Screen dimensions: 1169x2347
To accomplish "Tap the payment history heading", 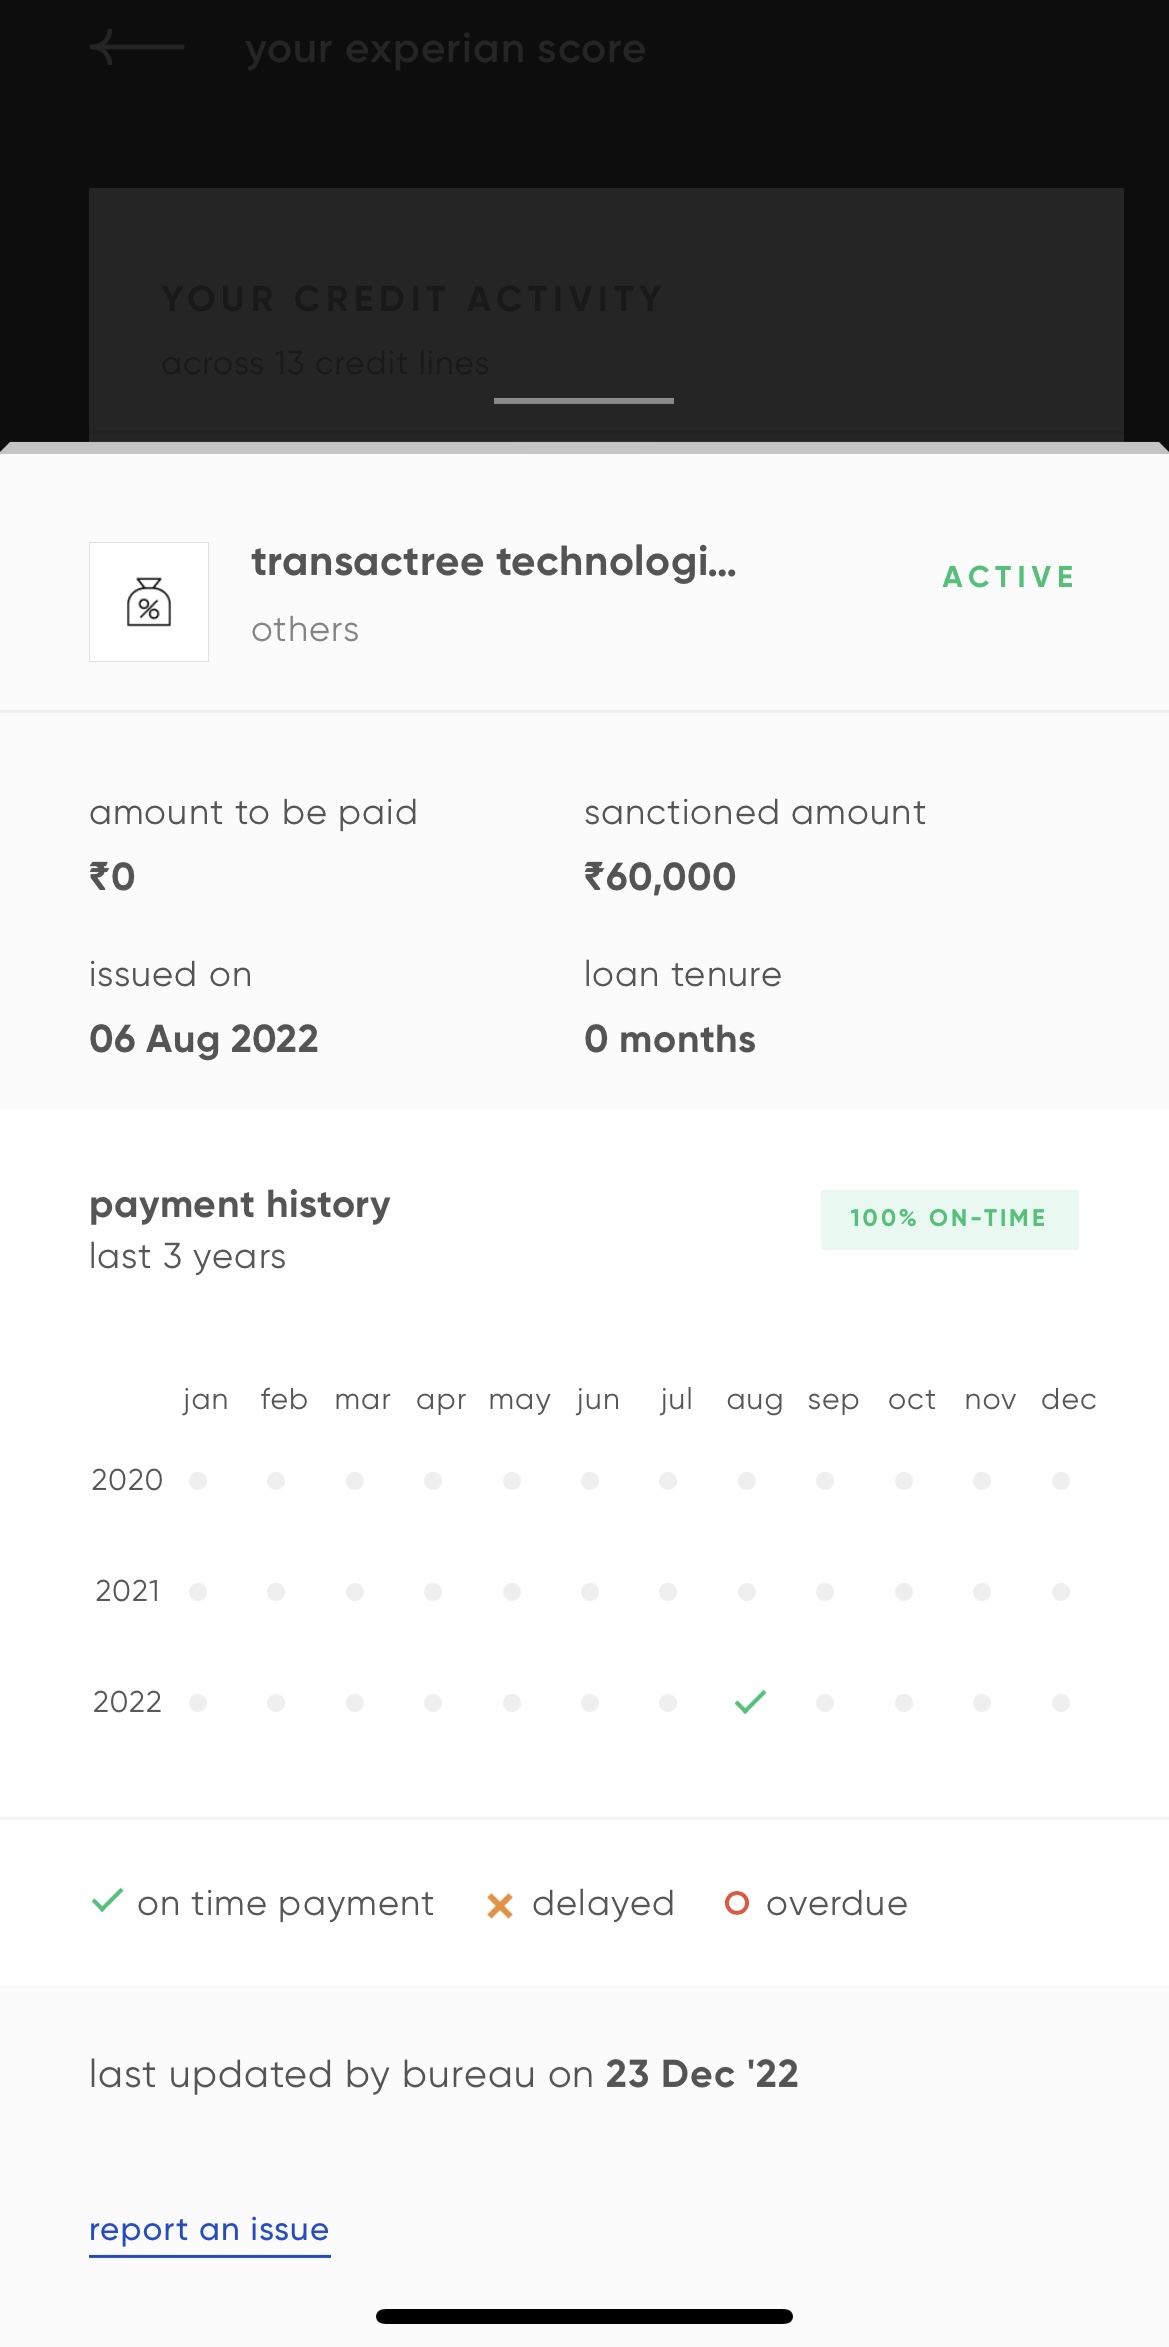I will pos(240,1204).
